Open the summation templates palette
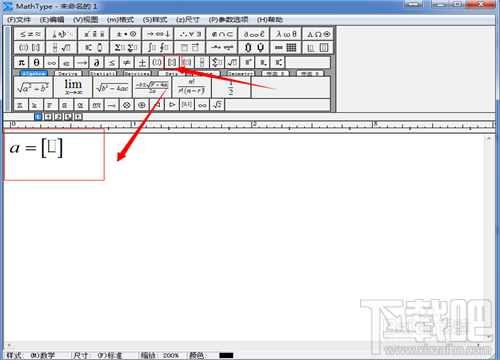 point(126,48)
